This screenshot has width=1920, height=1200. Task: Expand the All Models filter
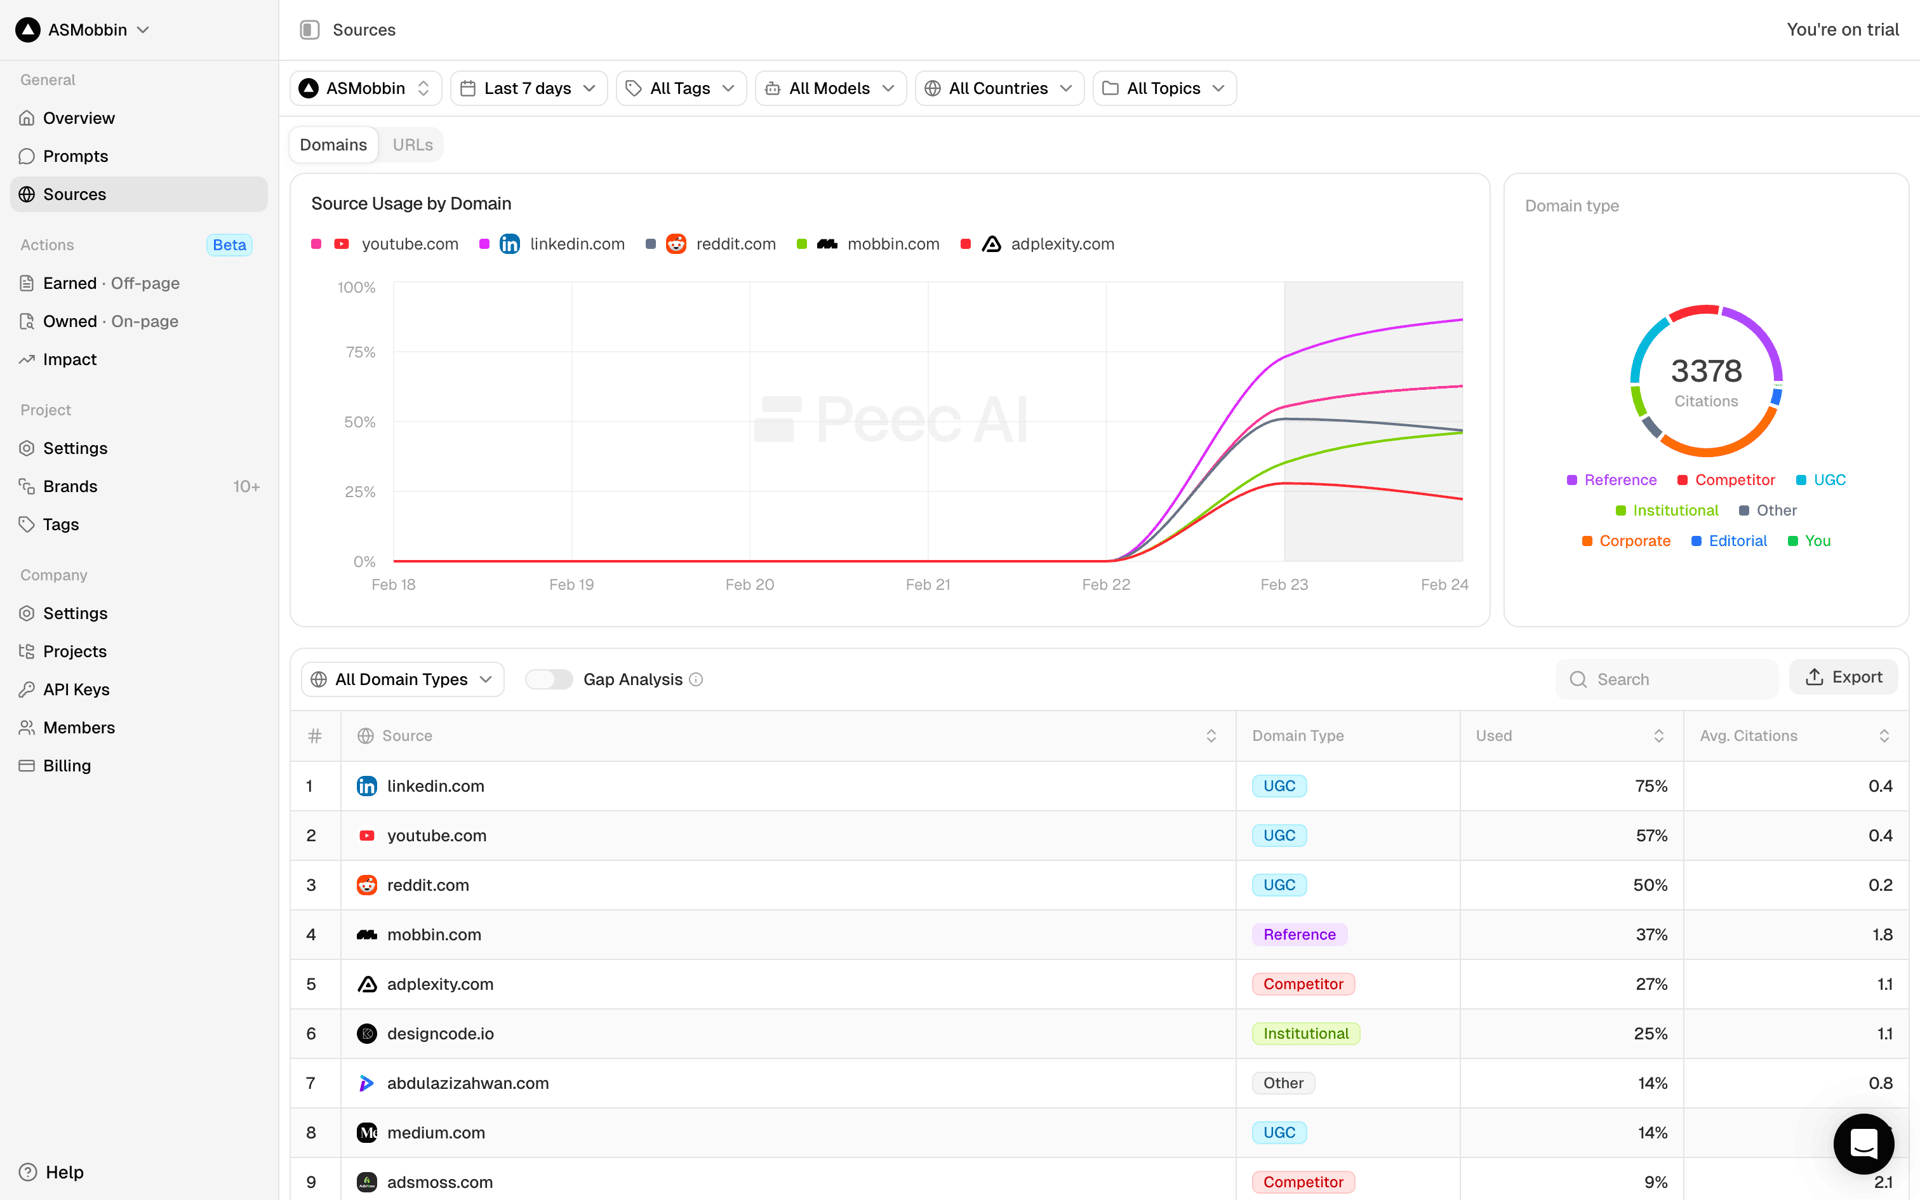point(830,88)
